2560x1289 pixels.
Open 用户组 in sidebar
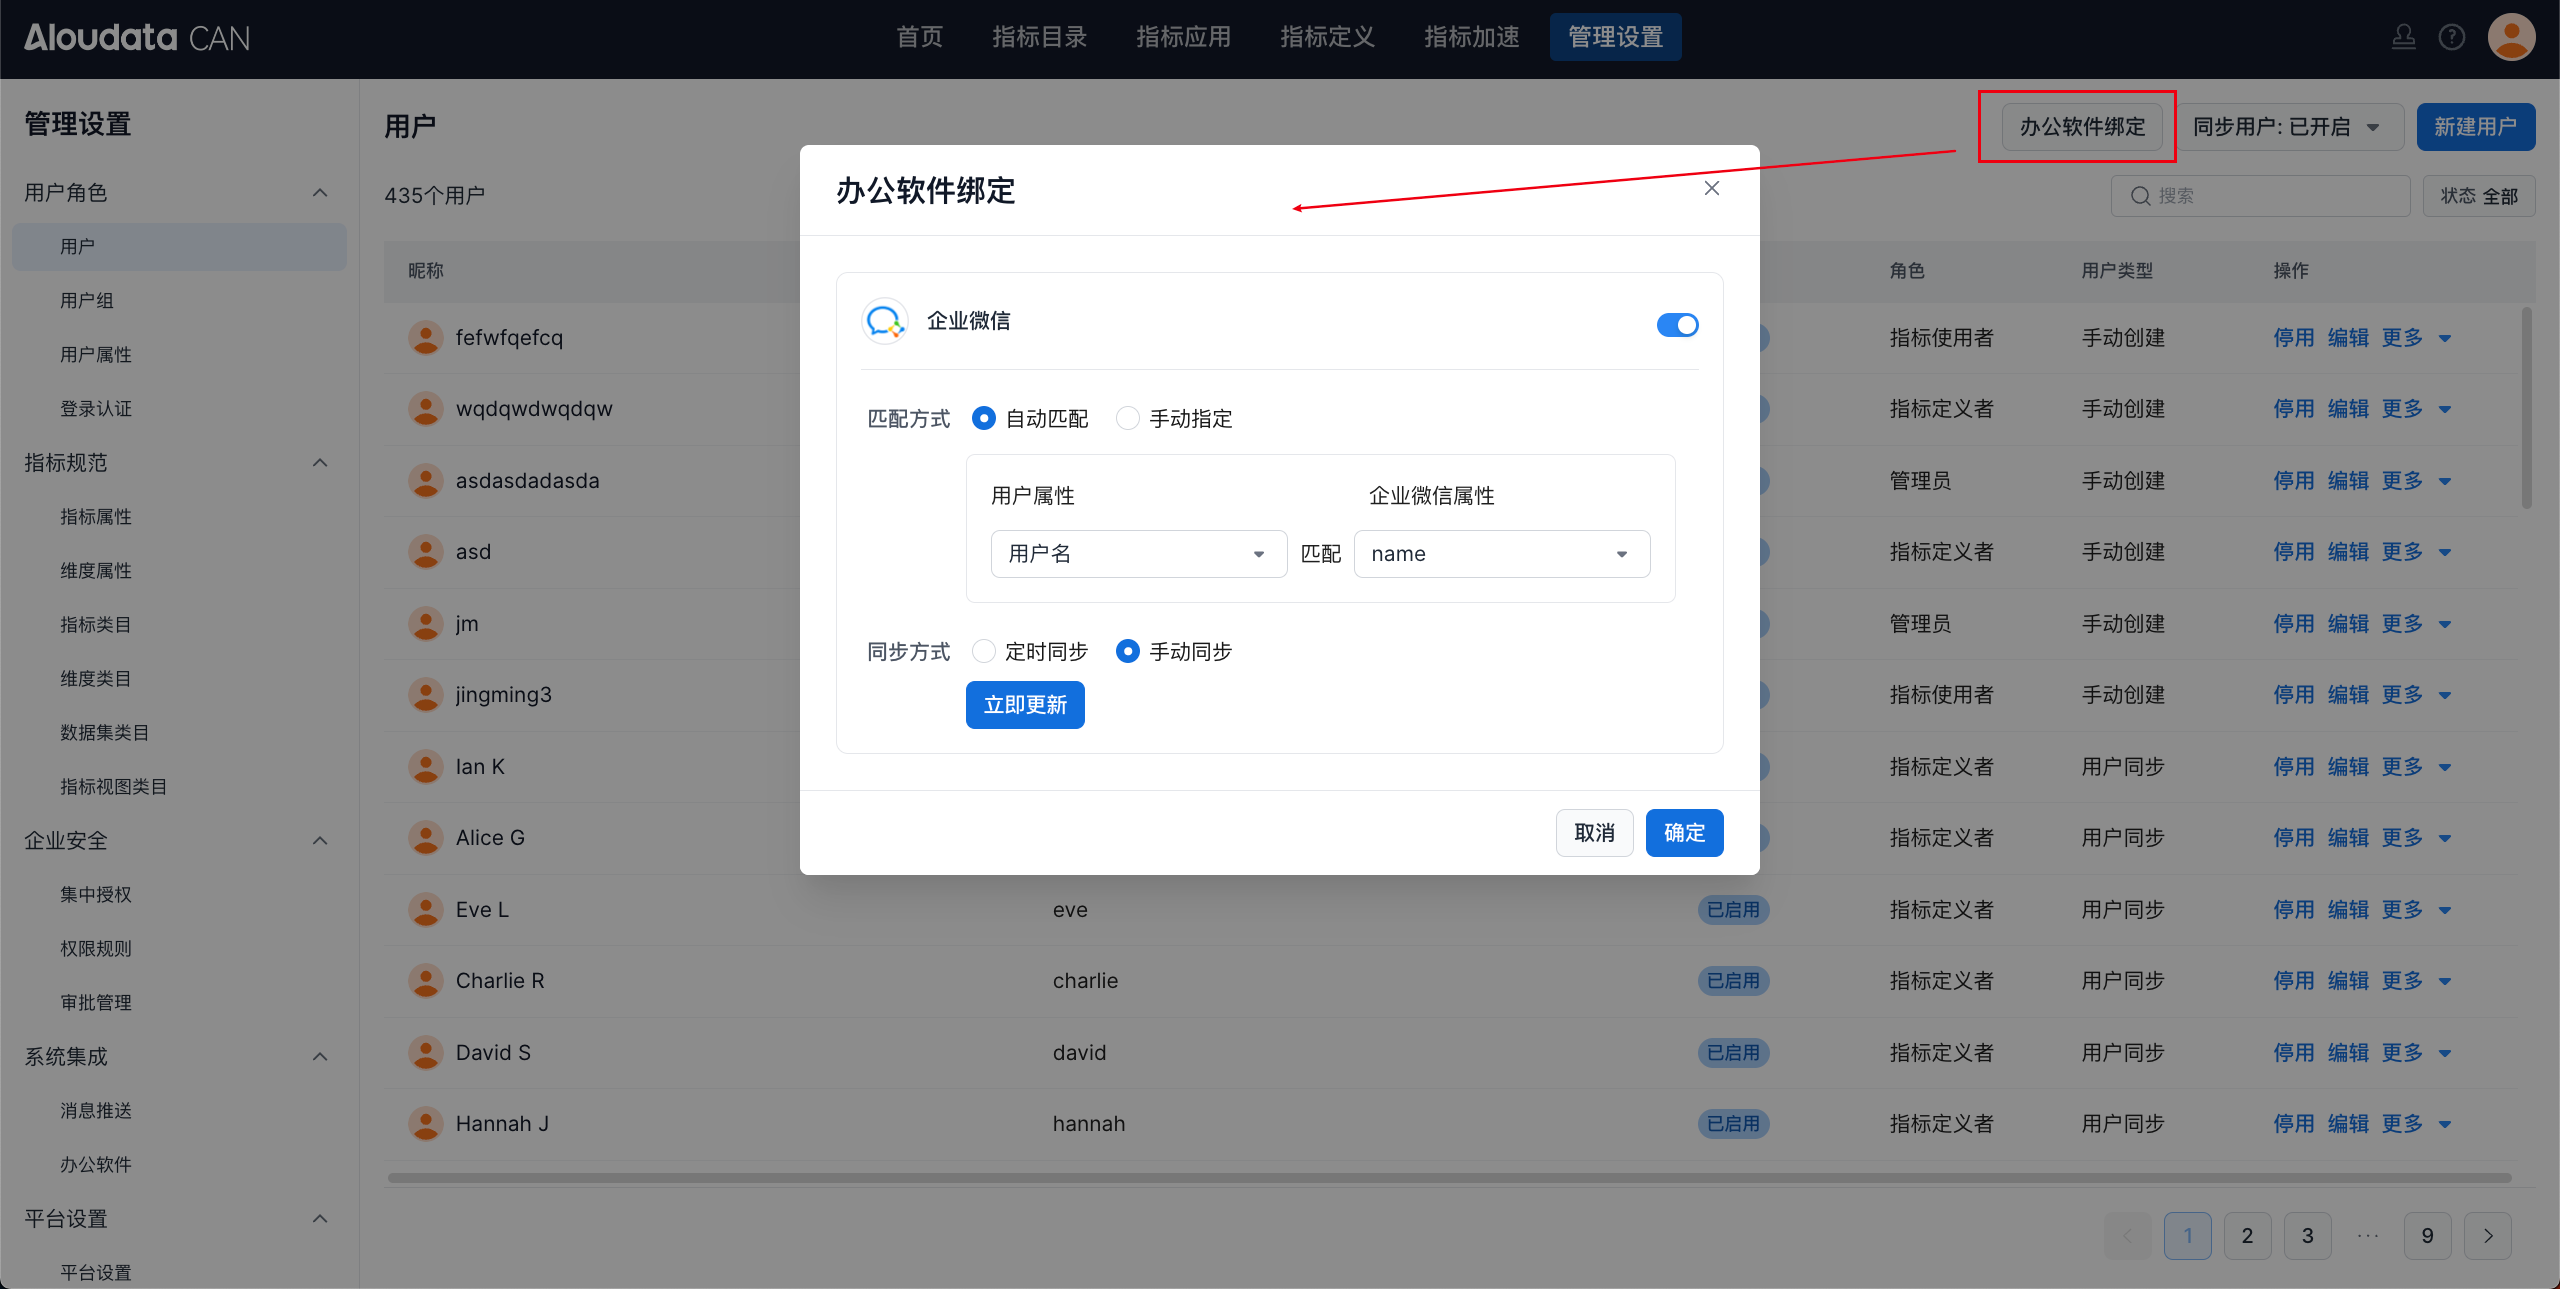(x=87, y=301)
